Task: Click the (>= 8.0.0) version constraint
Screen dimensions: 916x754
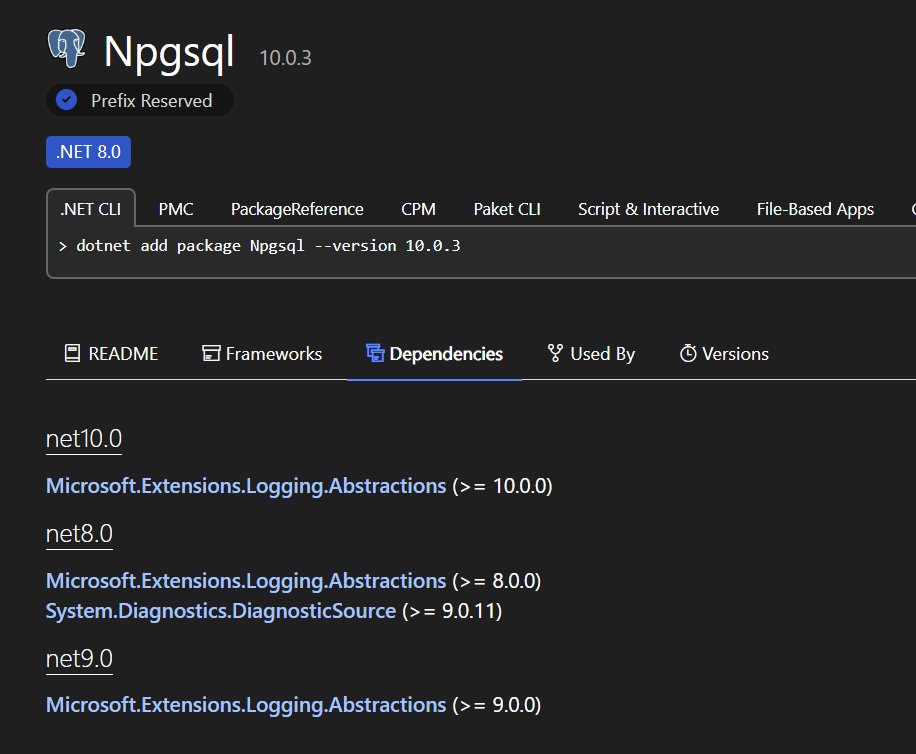Action: click(x=497, y=581)
